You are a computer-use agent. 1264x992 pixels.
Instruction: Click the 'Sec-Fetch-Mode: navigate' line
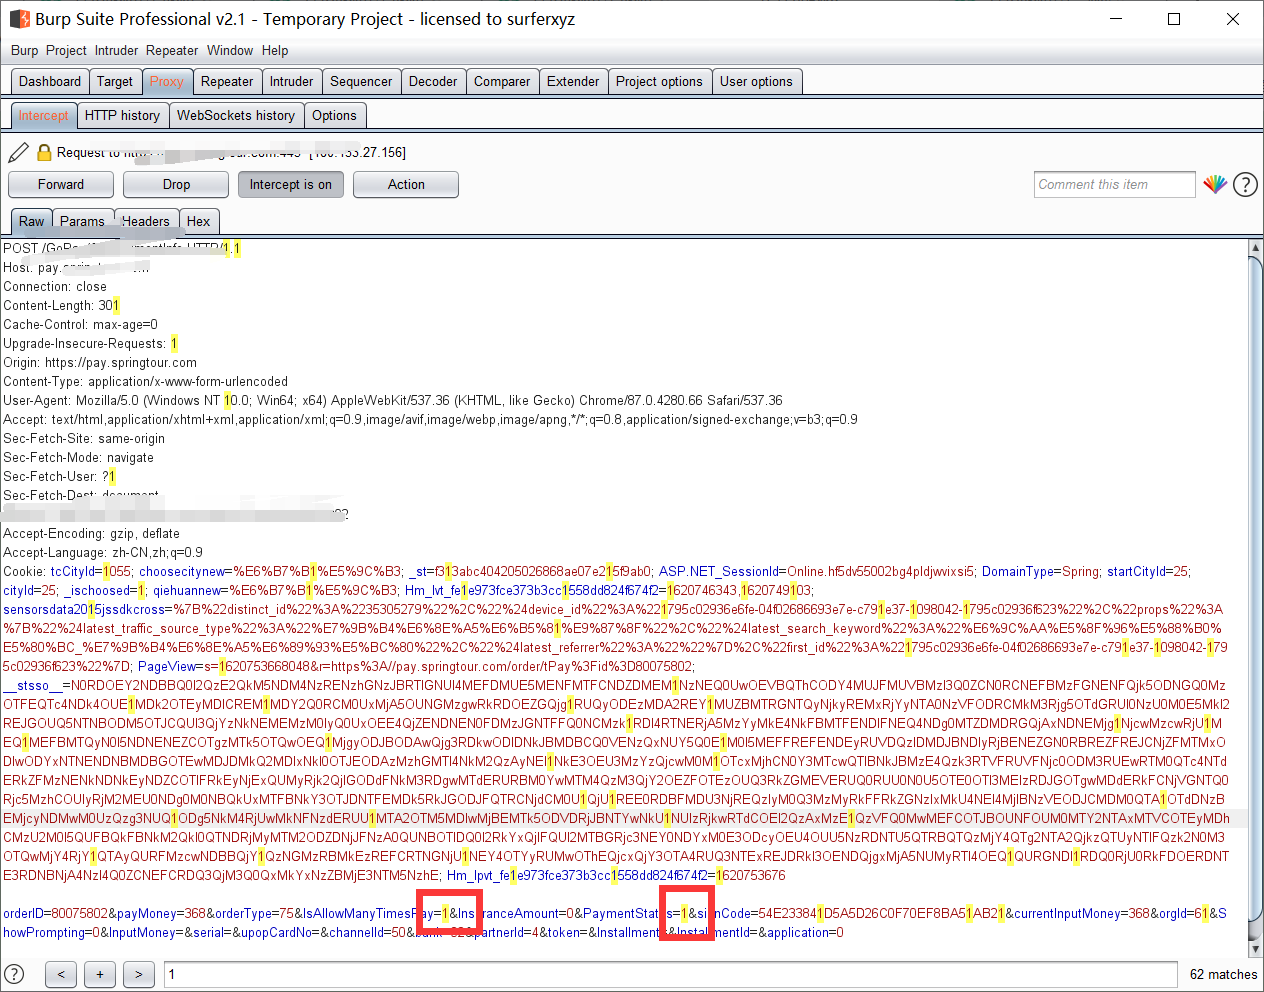pyautogui.click(x=78, y=457)
